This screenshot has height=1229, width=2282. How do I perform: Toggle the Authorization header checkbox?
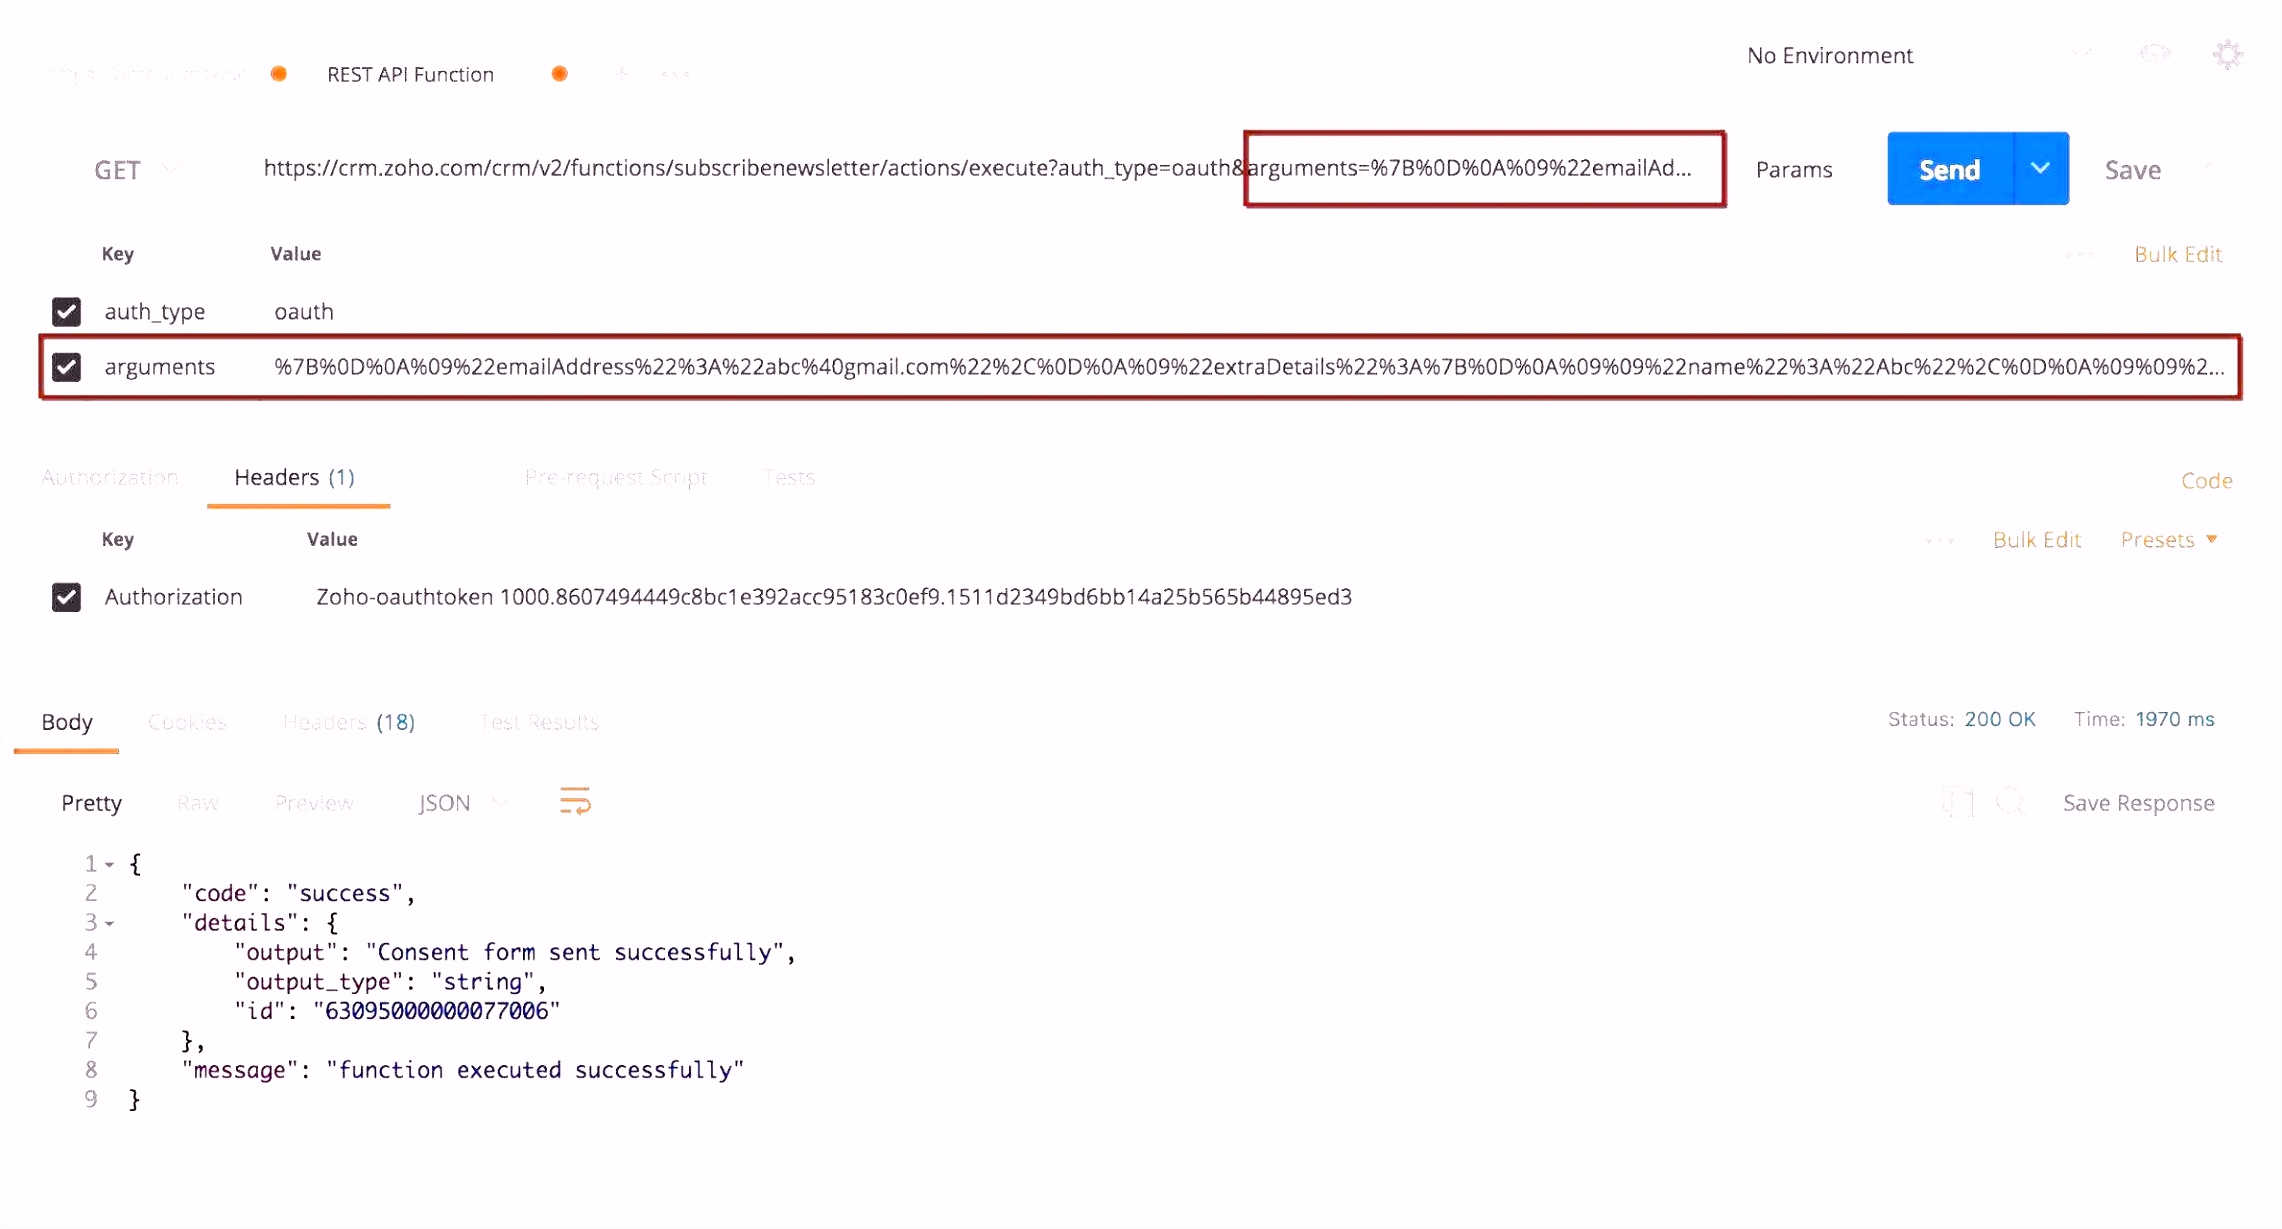coord(65,596)
